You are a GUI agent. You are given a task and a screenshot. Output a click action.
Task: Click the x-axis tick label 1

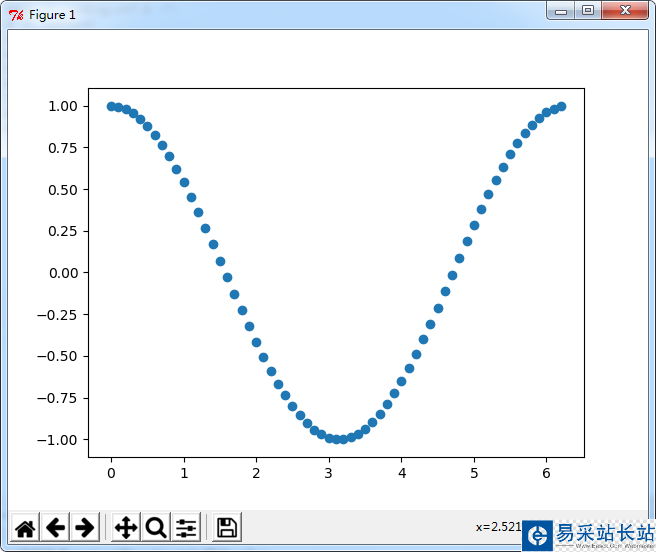184,473
